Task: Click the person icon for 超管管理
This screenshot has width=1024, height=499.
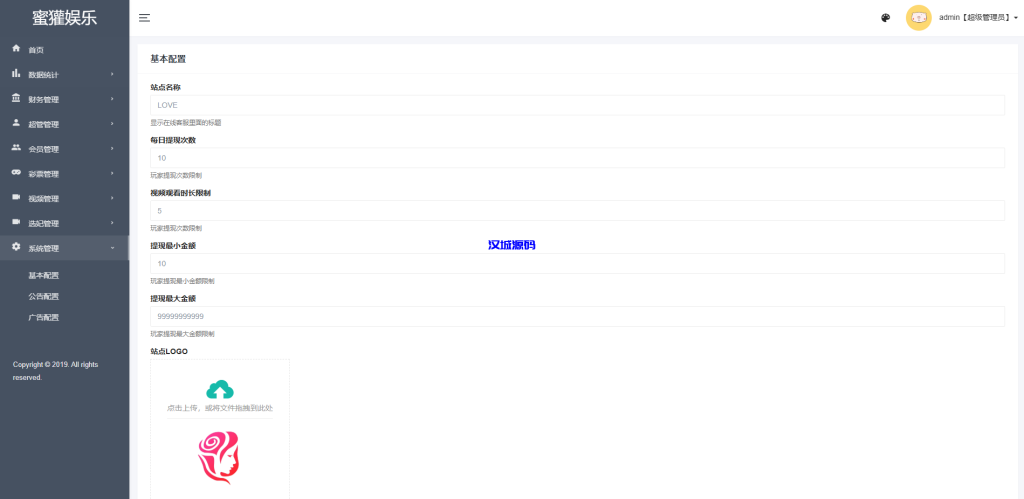Action: (x=16, y=123)
